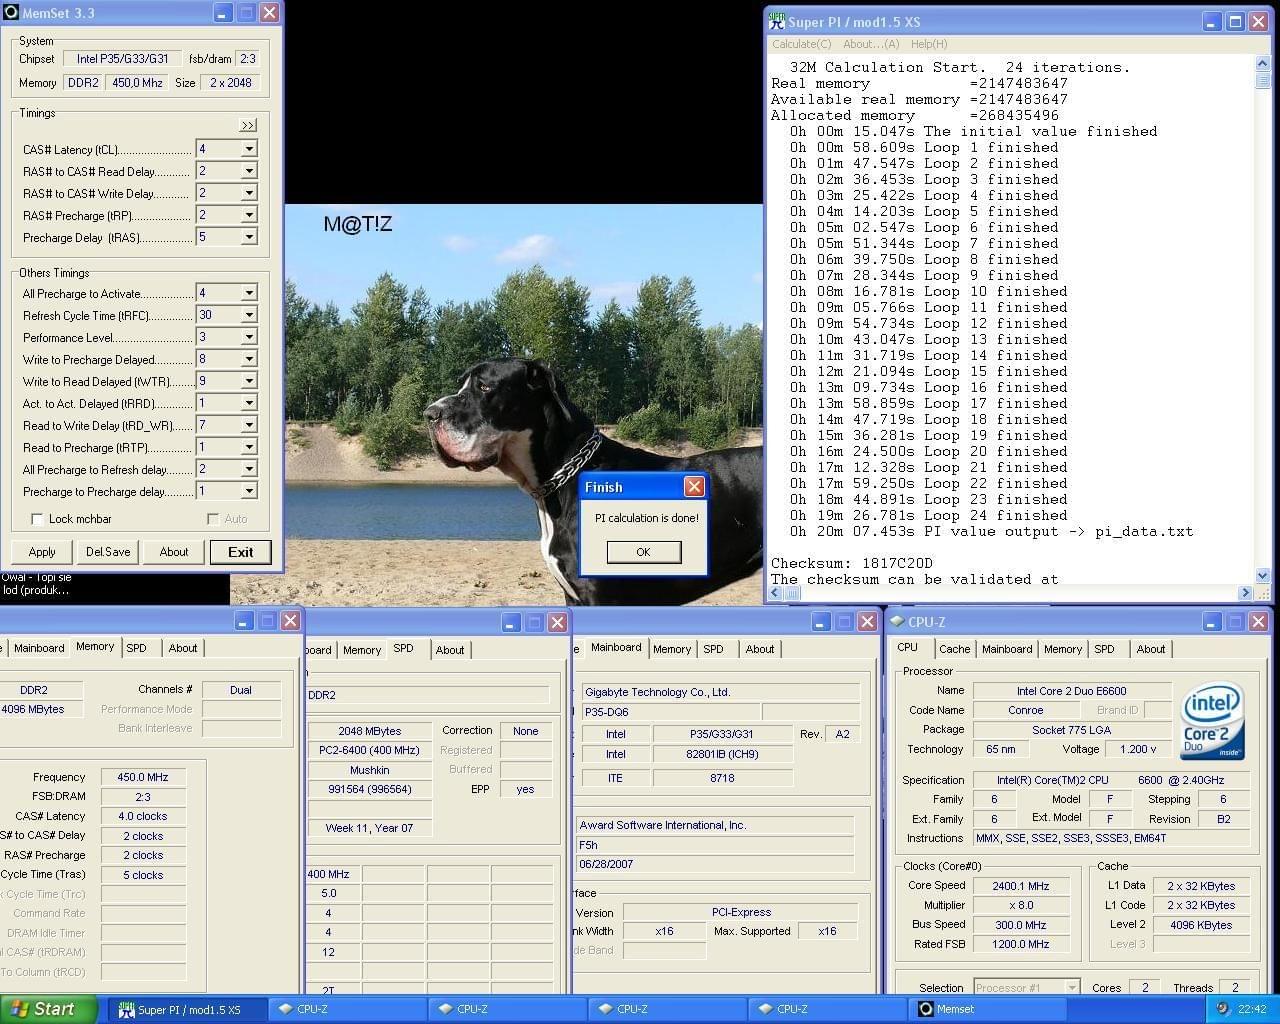Click Gigabyte Technology Co., Ltd. manufacturer field
The height and width of the screenshot is (1024, 1280).
(x=719, y=692)
